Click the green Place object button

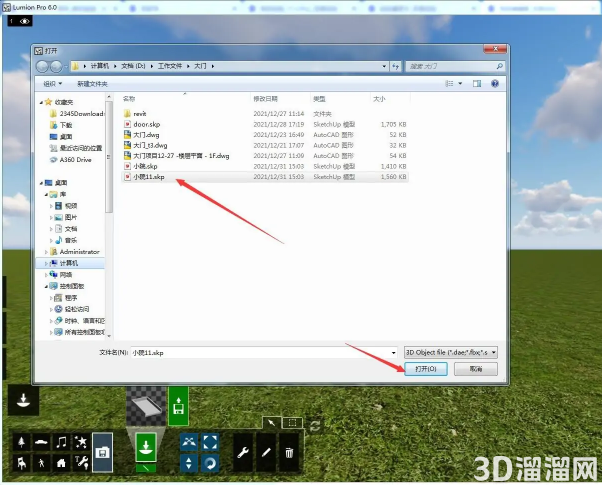tap(146, 447)
